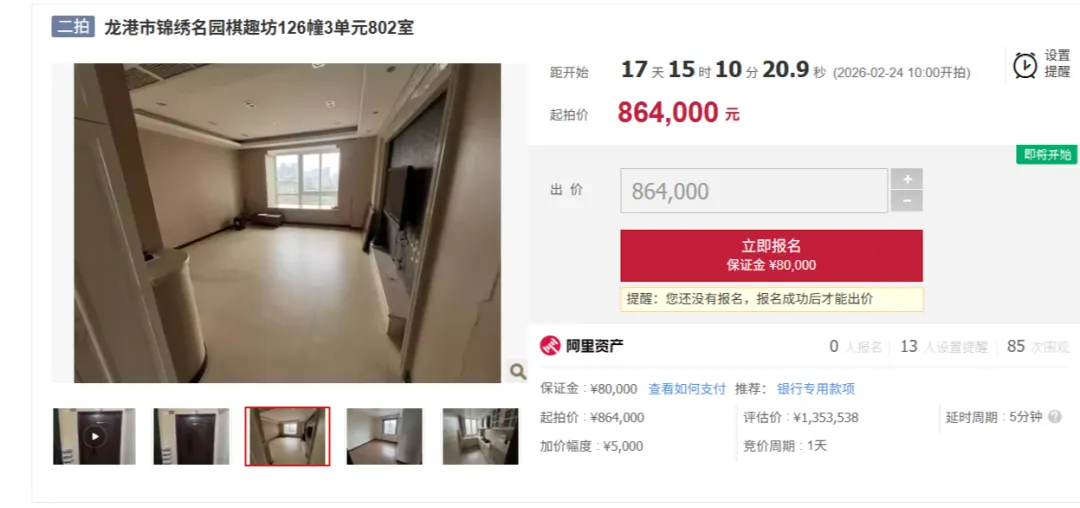Click the 阿里资产 logo icon
The height and width of the screenshot is (508, 1080).
550,346
